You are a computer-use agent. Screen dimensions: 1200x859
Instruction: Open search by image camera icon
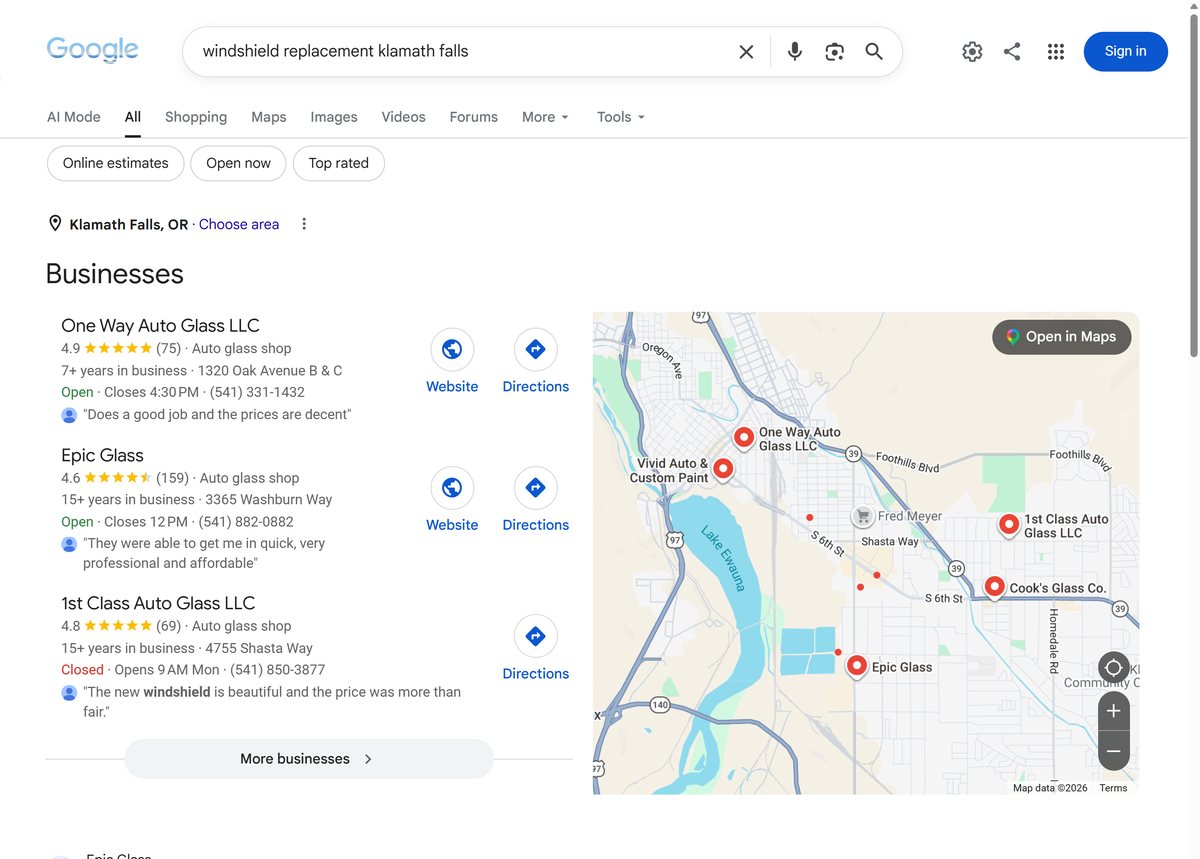click(x=835, y=51)
